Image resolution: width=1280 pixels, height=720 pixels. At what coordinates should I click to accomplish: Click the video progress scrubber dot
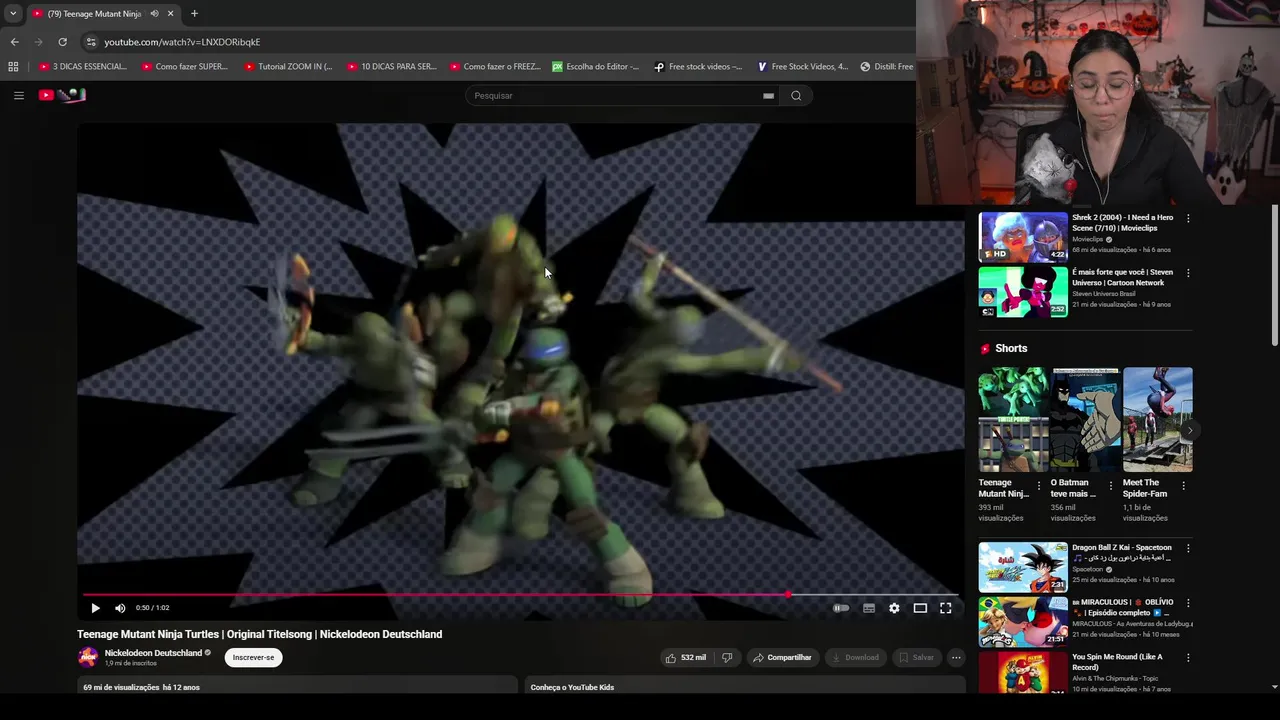tap(788, 594)
